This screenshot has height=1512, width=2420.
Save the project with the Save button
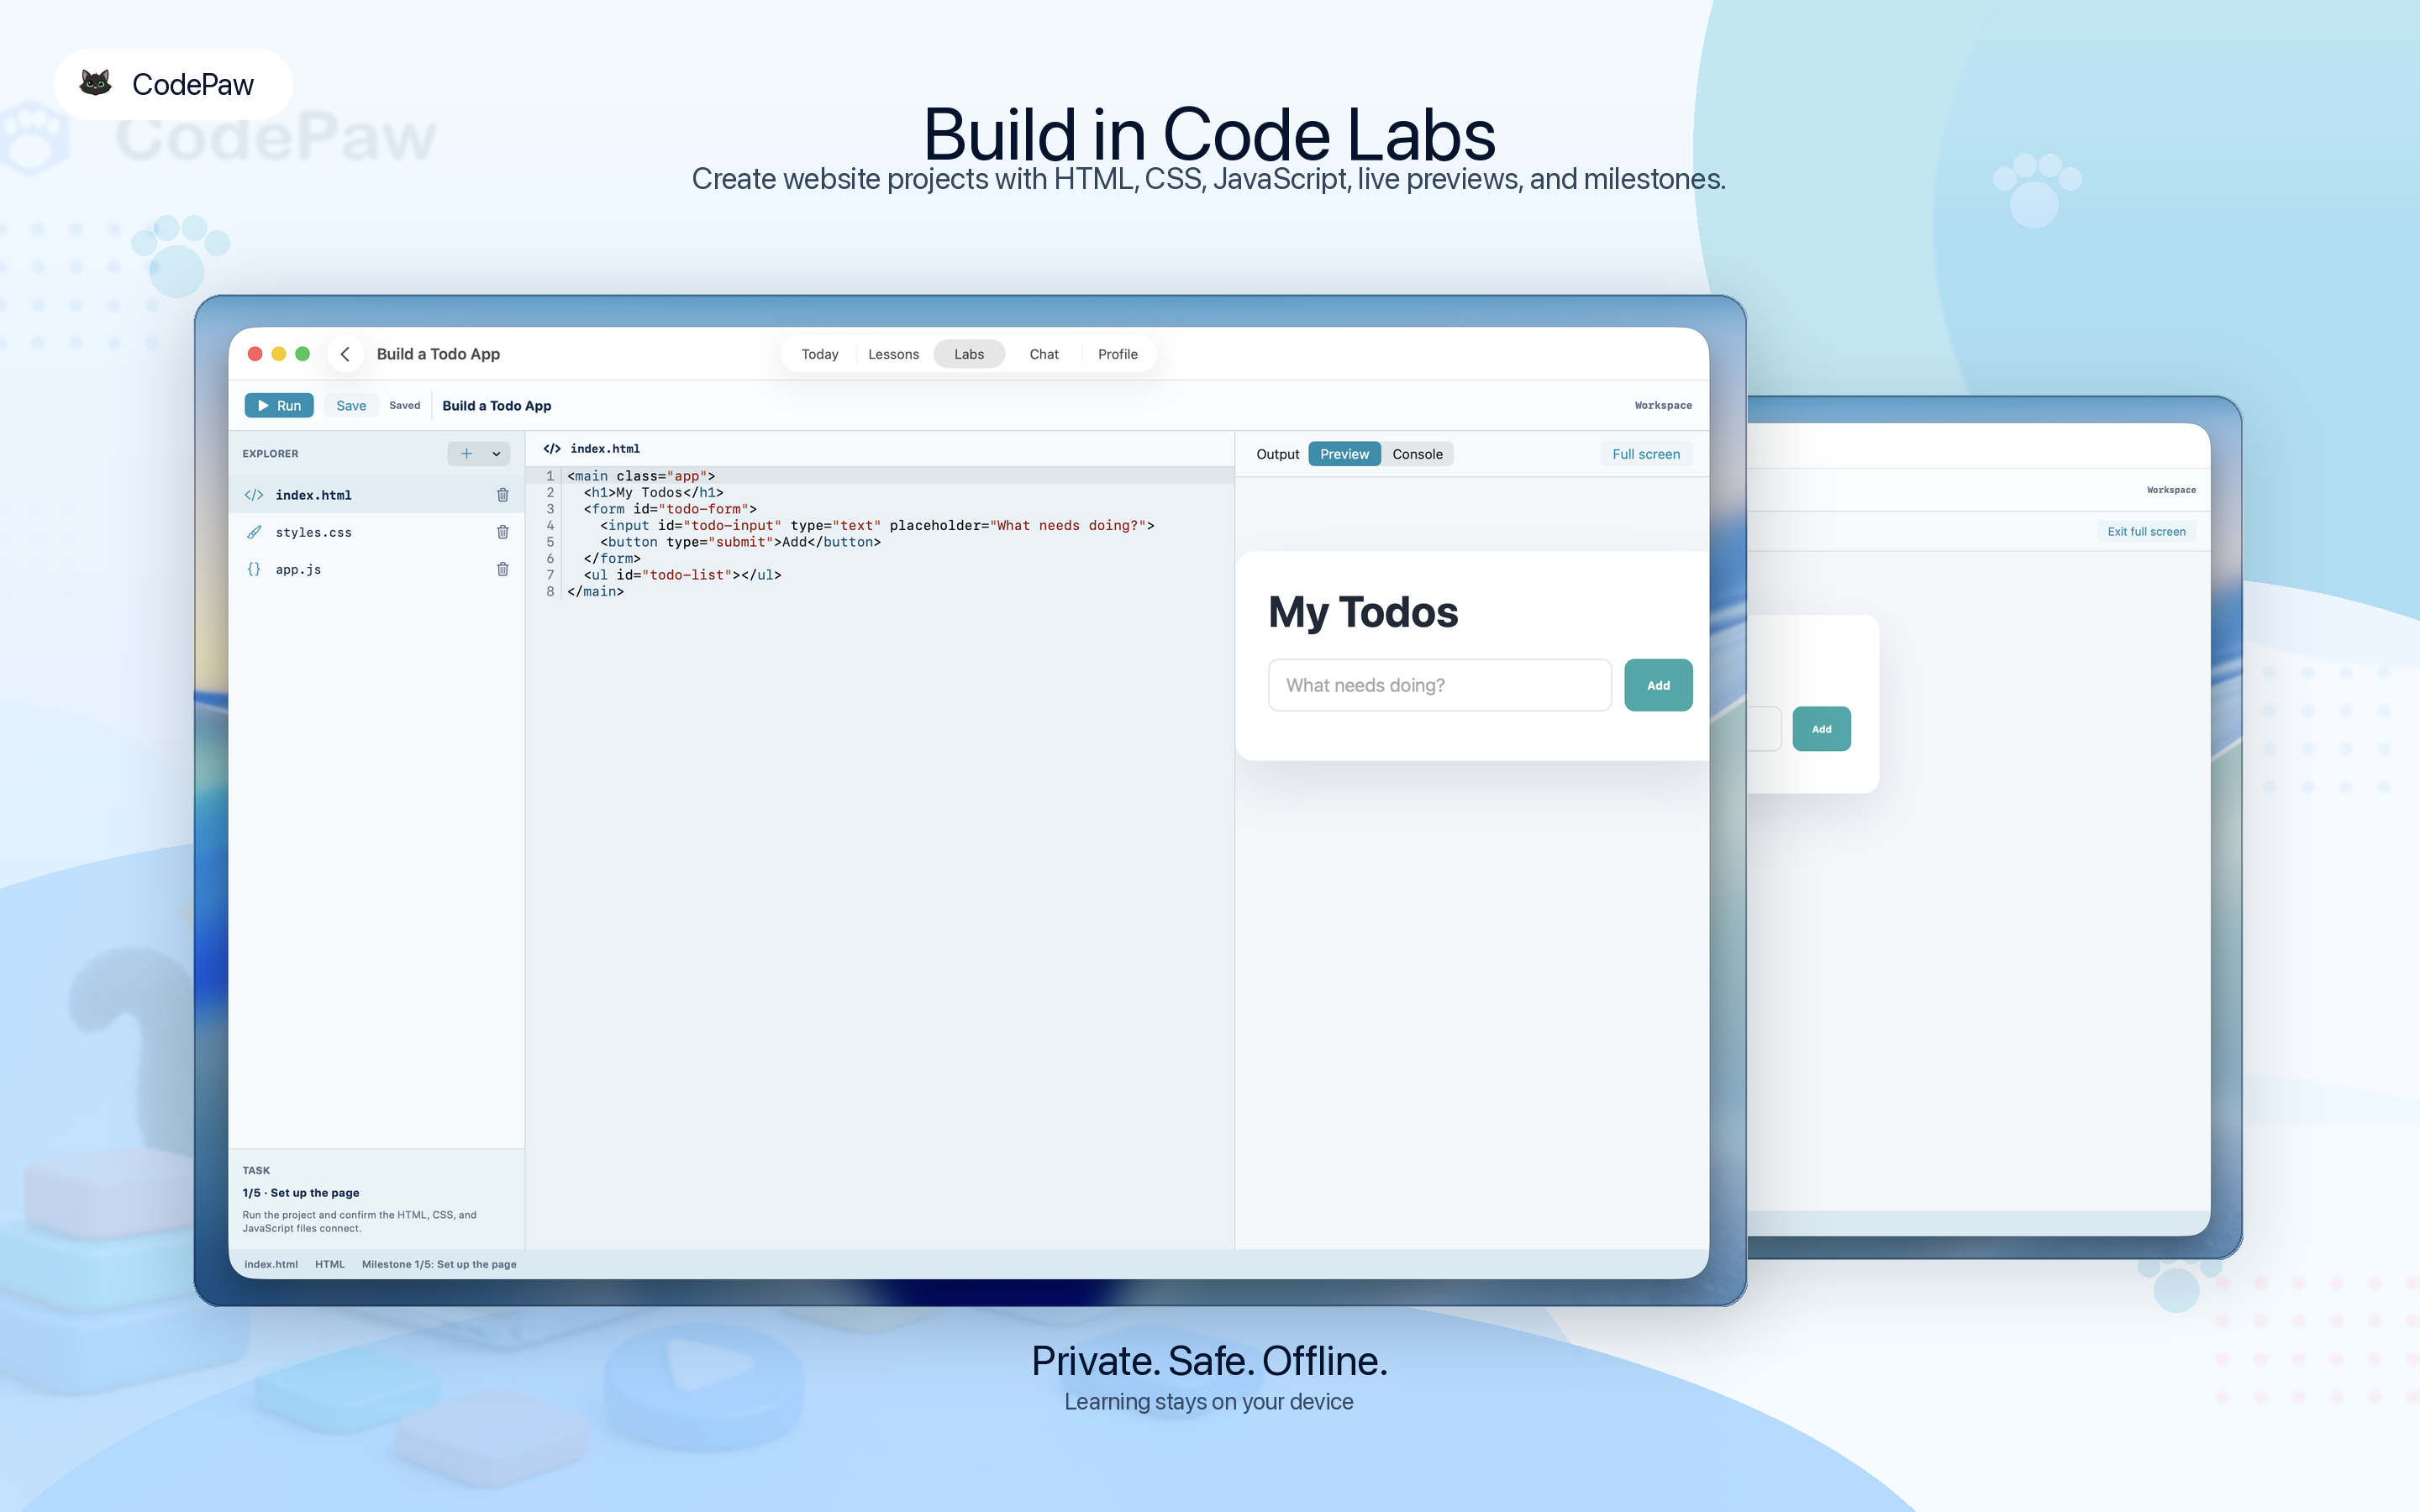[351, 405]
